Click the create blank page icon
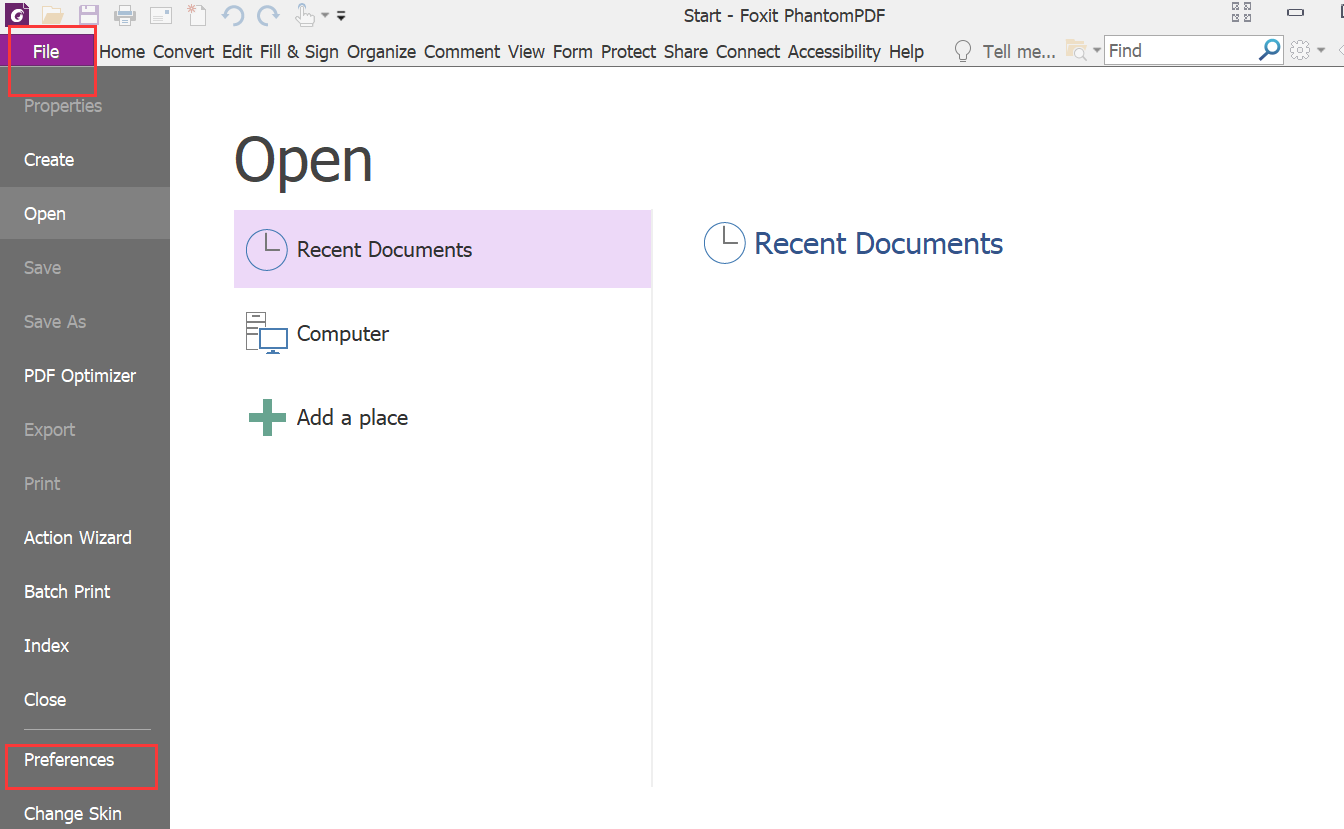 (197, 15)
